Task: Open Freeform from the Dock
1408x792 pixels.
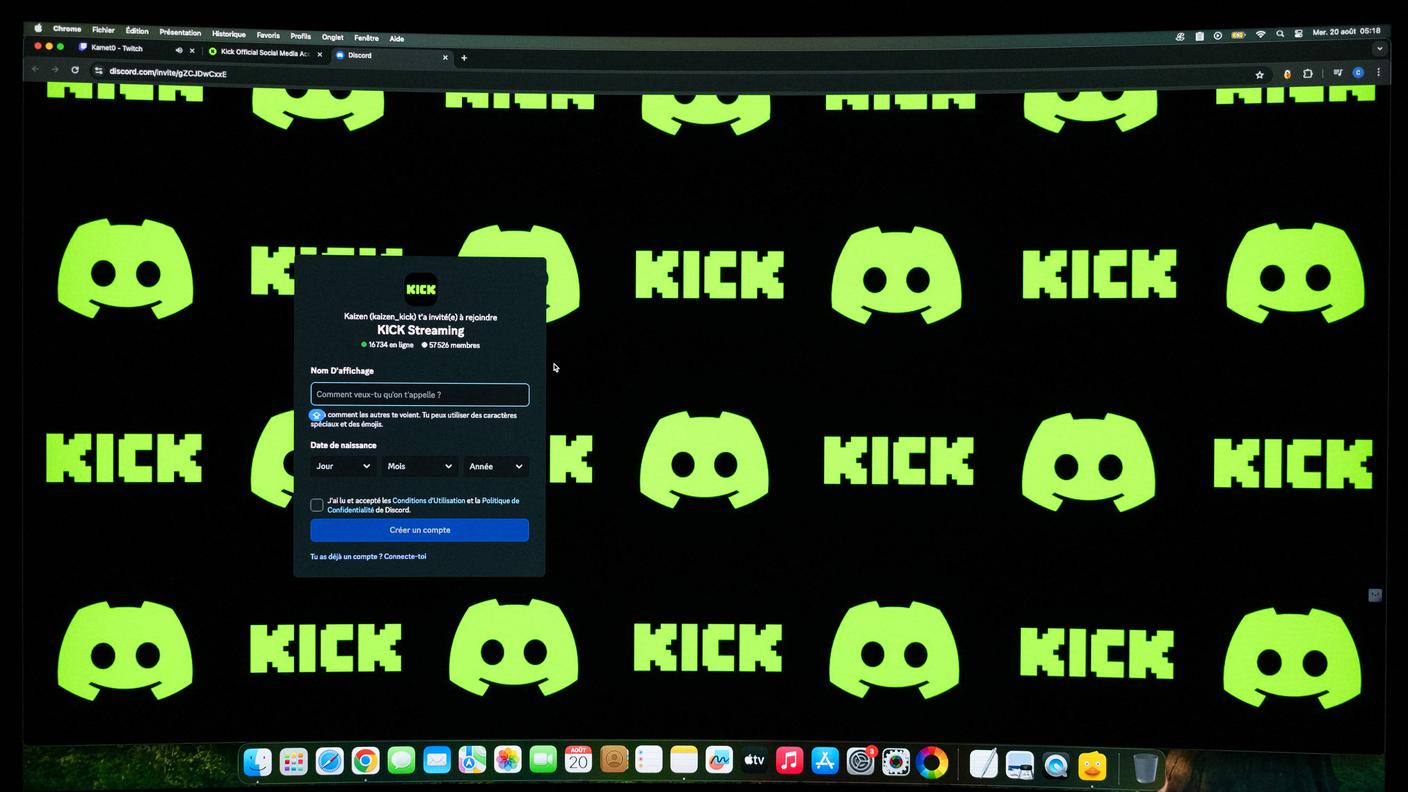Action: click(719, 761)
